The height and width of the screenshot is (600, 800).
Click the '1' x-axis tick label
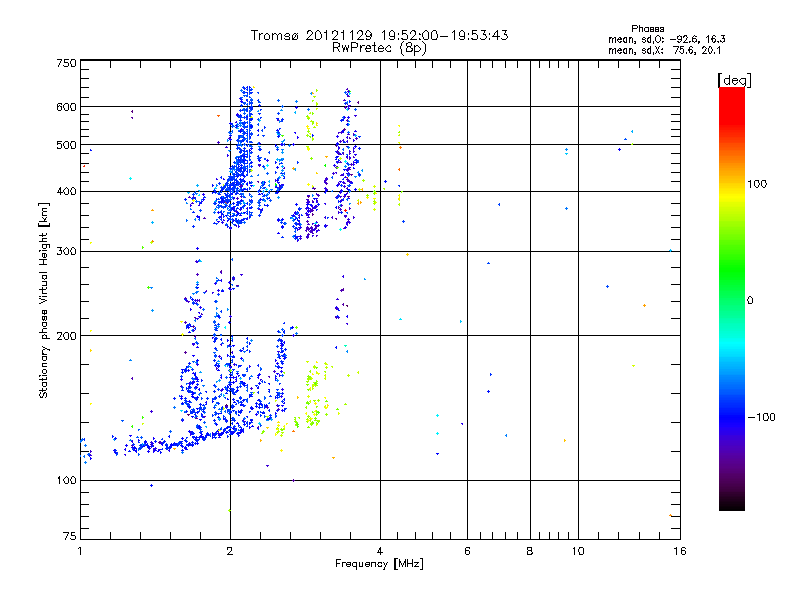pyautogui.click(x=80, y=551)
